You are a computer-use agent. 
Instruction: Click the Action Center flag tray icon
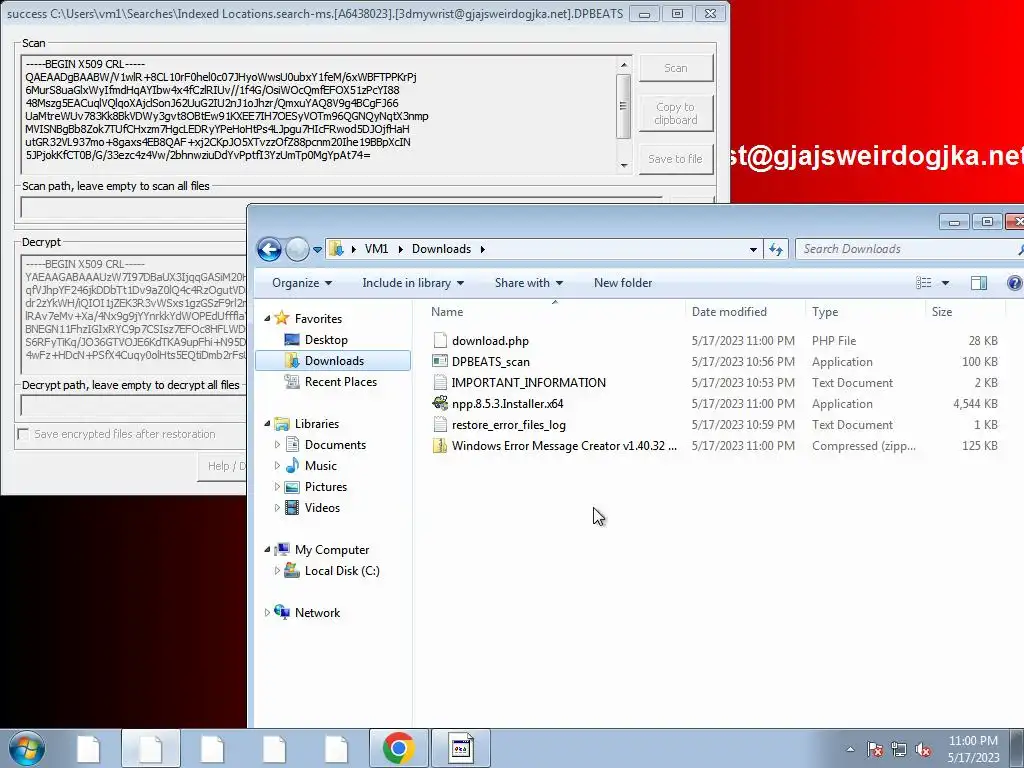pos(875,749)
